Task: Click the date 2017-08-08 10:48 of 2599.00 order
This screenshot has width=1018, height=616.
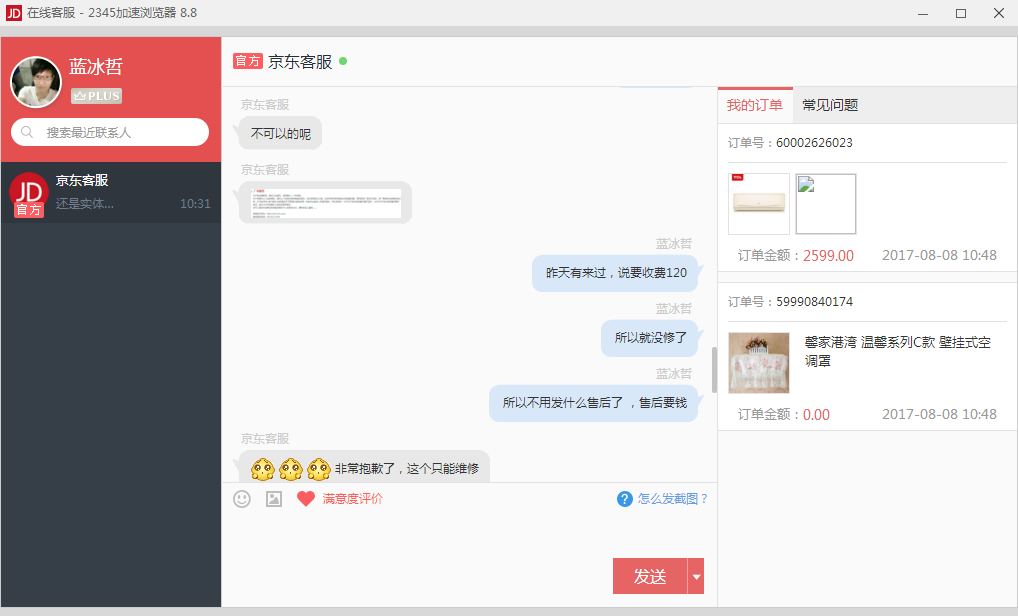Action: pyautogui.click(x=939, y=255)
